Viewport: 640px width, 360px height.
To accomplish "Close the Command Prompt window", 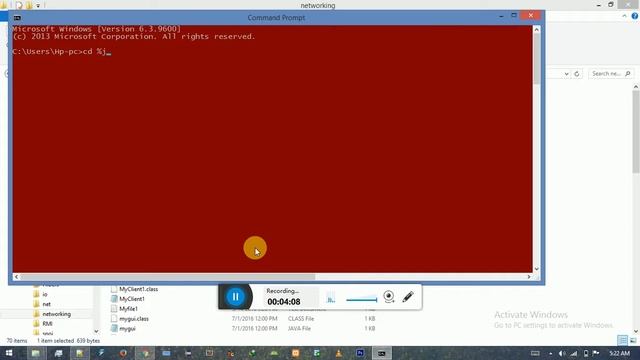I will pos(531,16).
